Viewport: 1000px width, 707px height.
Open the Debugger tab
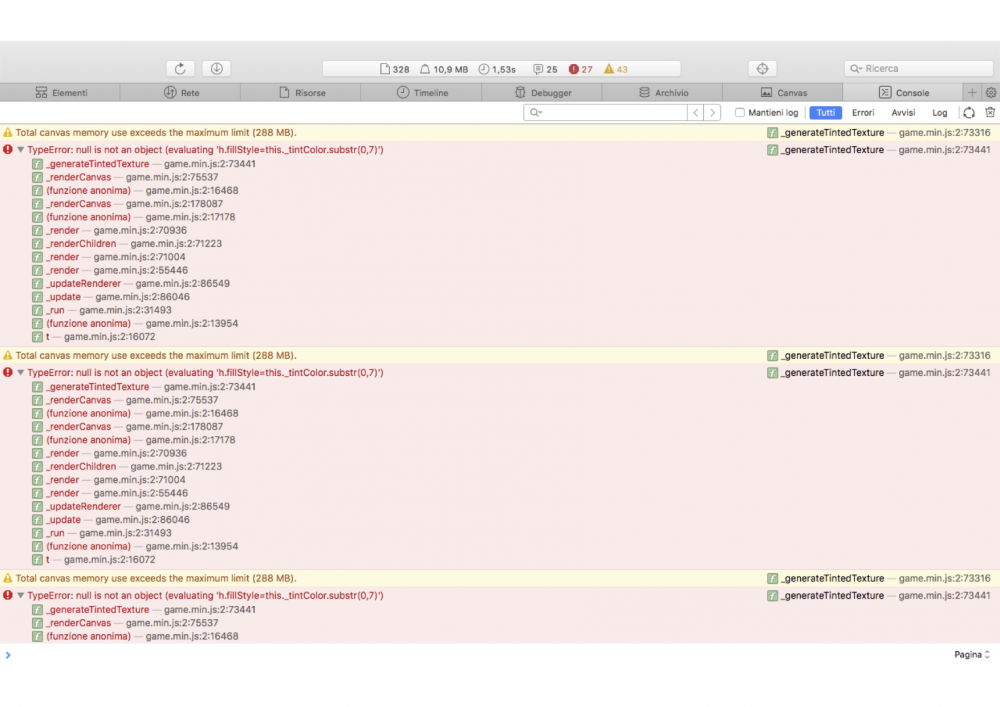543,93
